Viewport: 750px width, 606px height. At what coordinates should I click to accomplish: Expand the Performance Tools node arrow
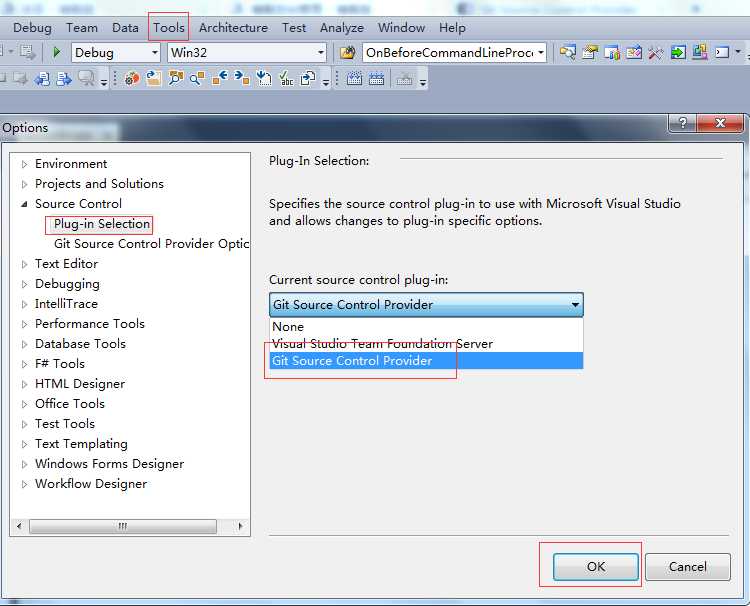[24, 324]
